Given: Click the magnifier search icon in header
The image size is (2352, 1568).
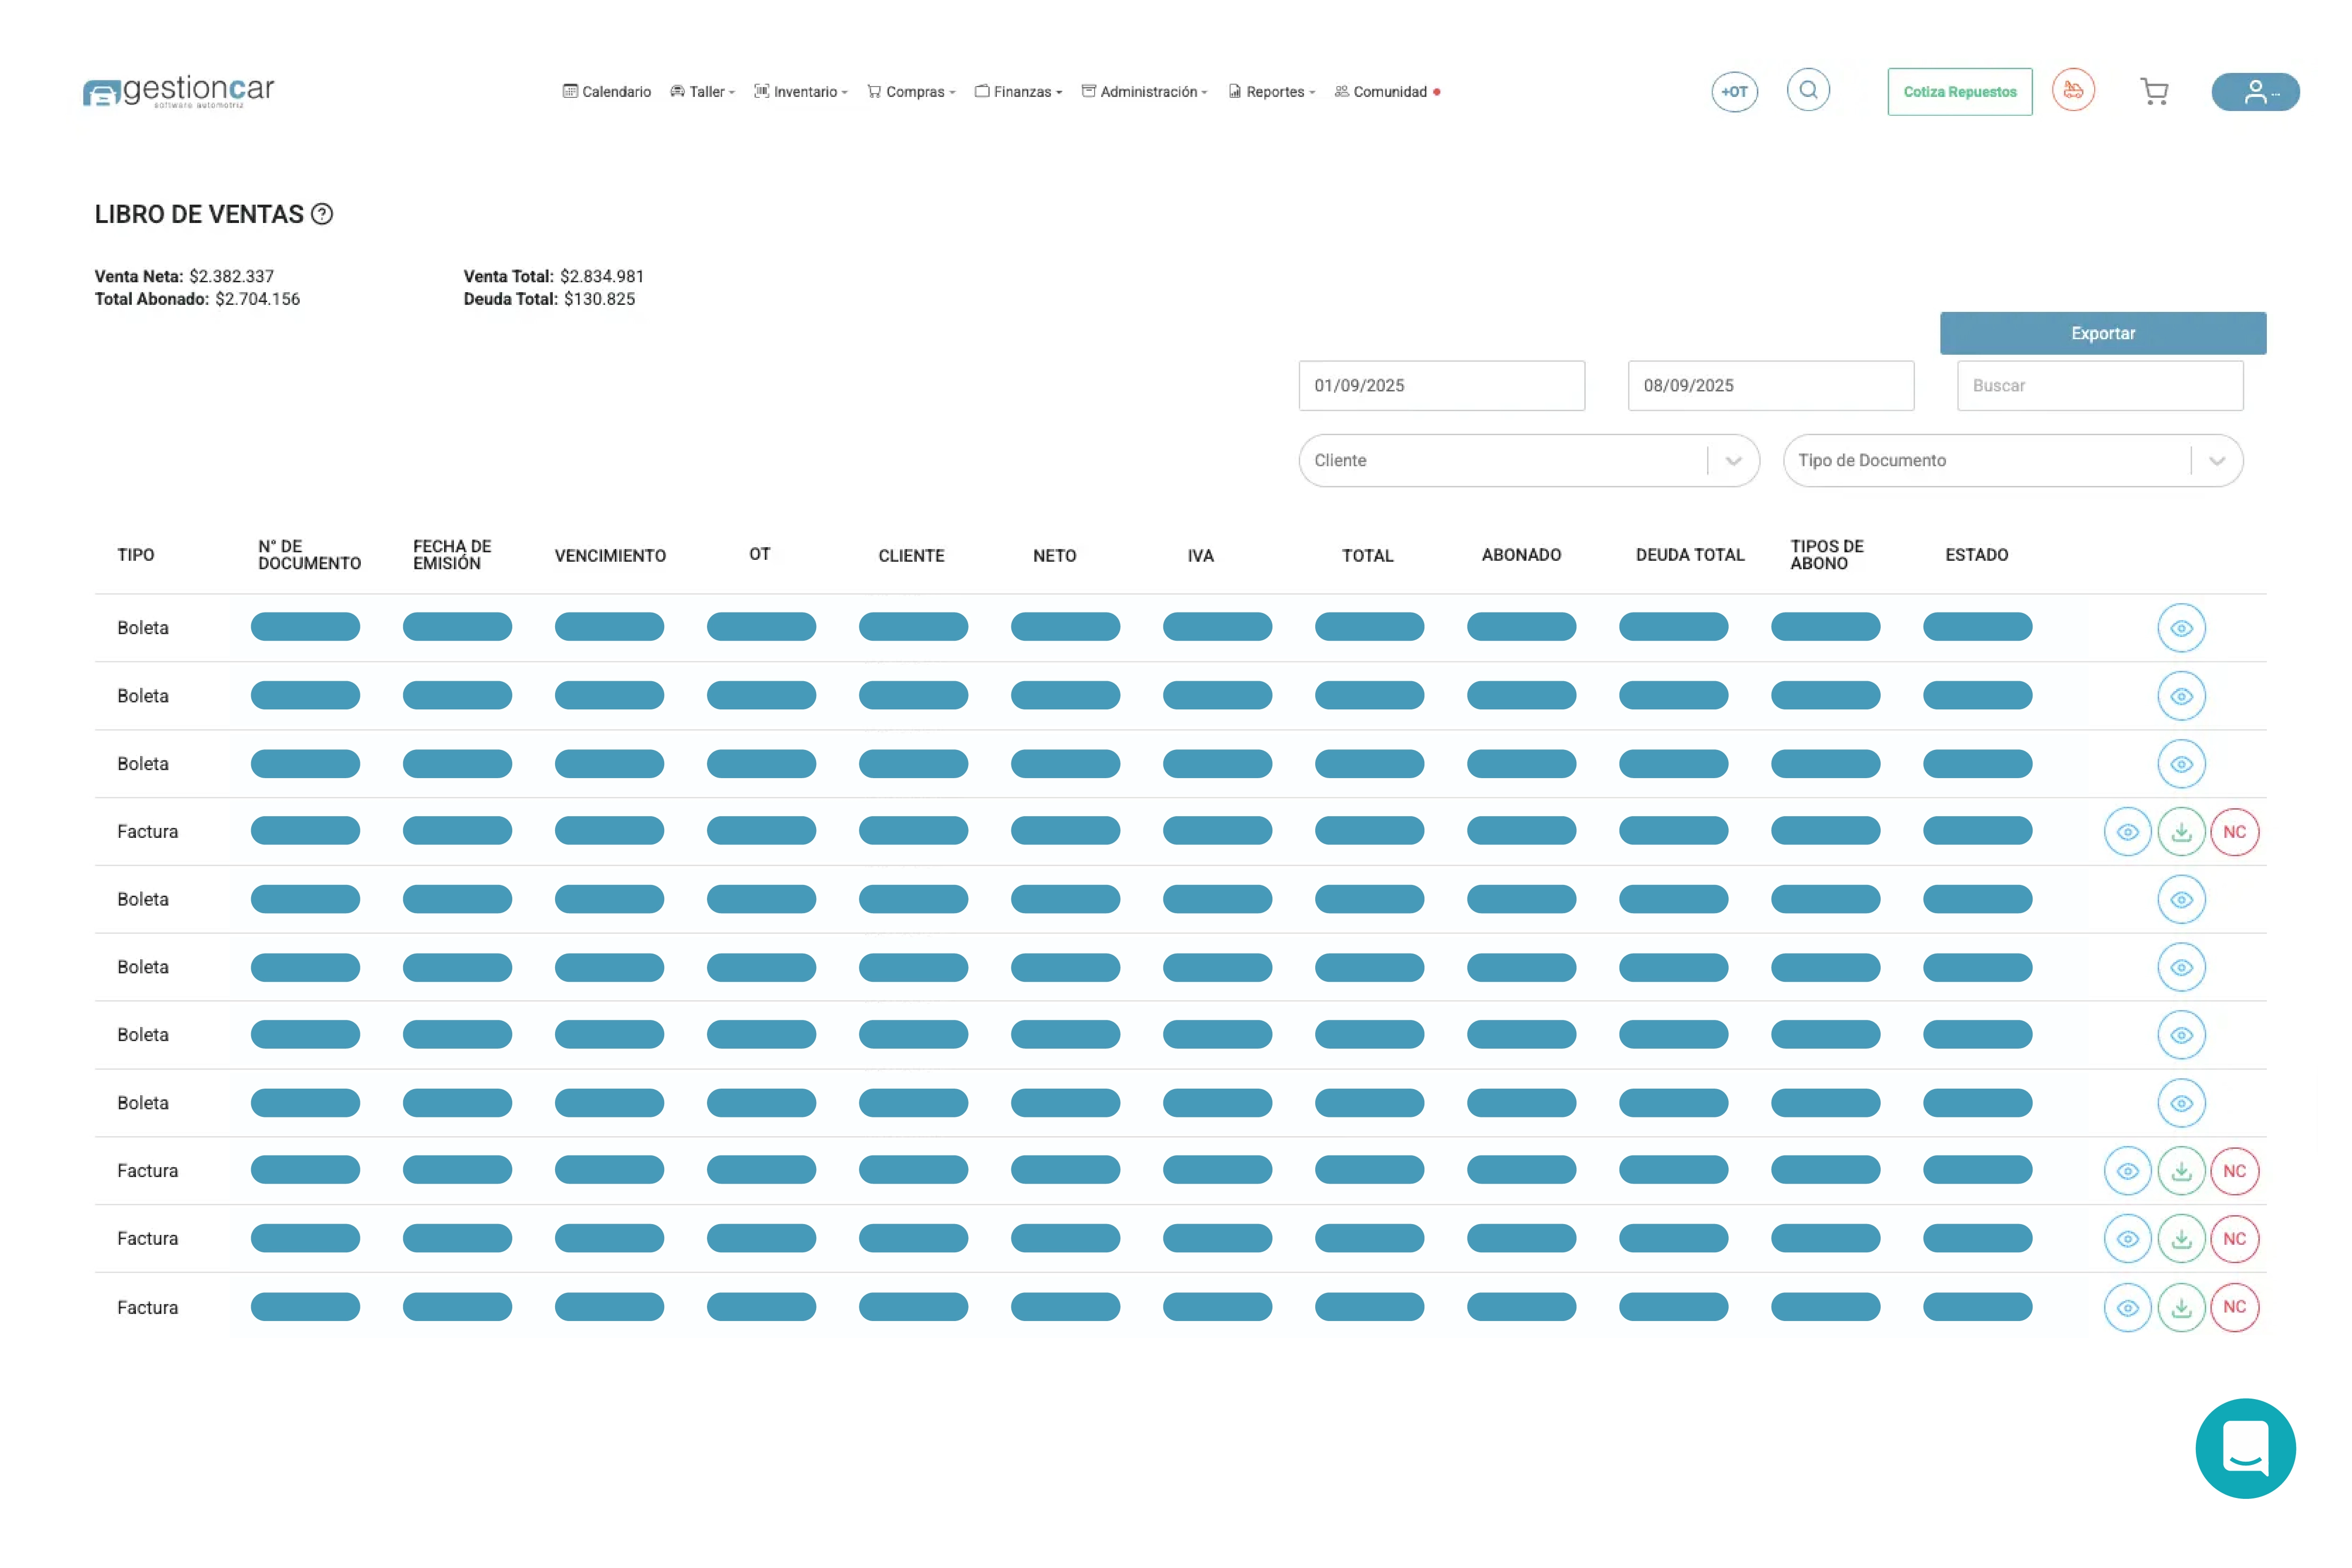Looking at the screenshot, I should tap(1808, 91).
